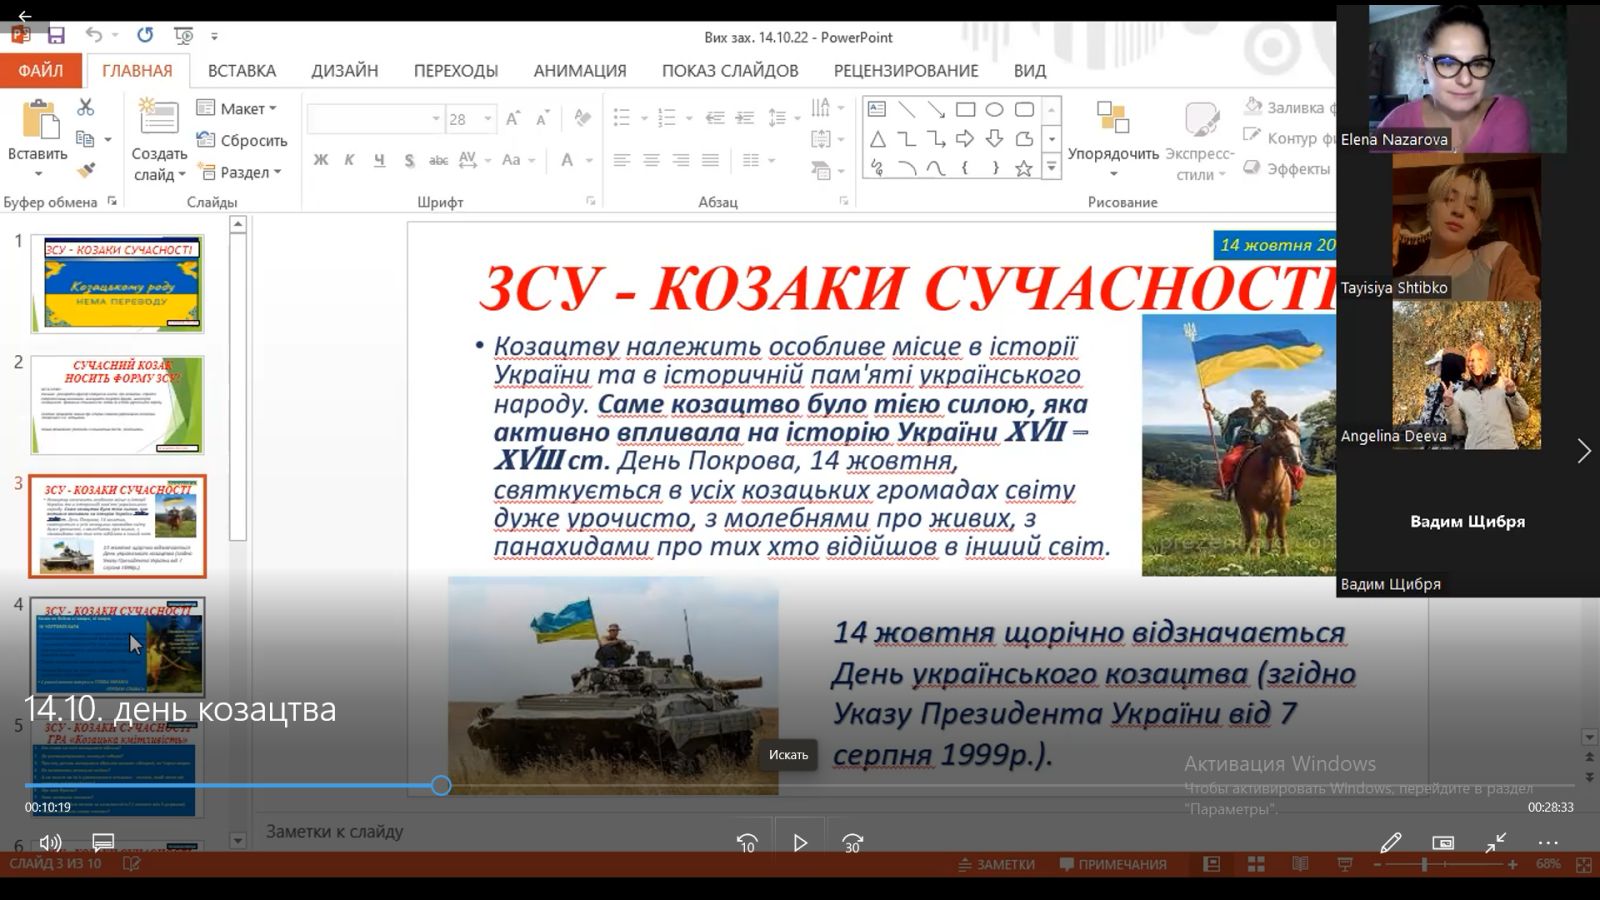
Task: Open the Экспресс-стили quick styles dropdown
Action: click(x=1200, y=140)
